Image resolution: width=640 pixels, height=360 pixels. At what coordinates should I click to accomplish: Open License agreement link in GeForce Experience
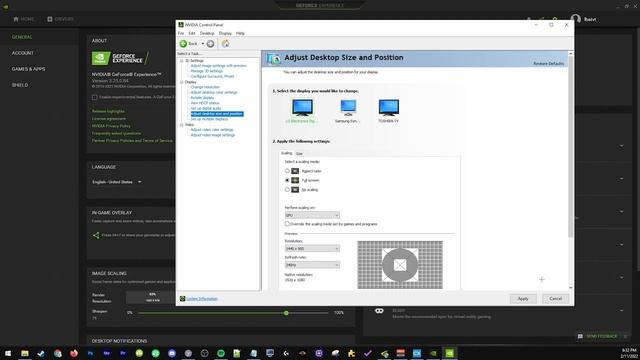(x=109, y=118)
